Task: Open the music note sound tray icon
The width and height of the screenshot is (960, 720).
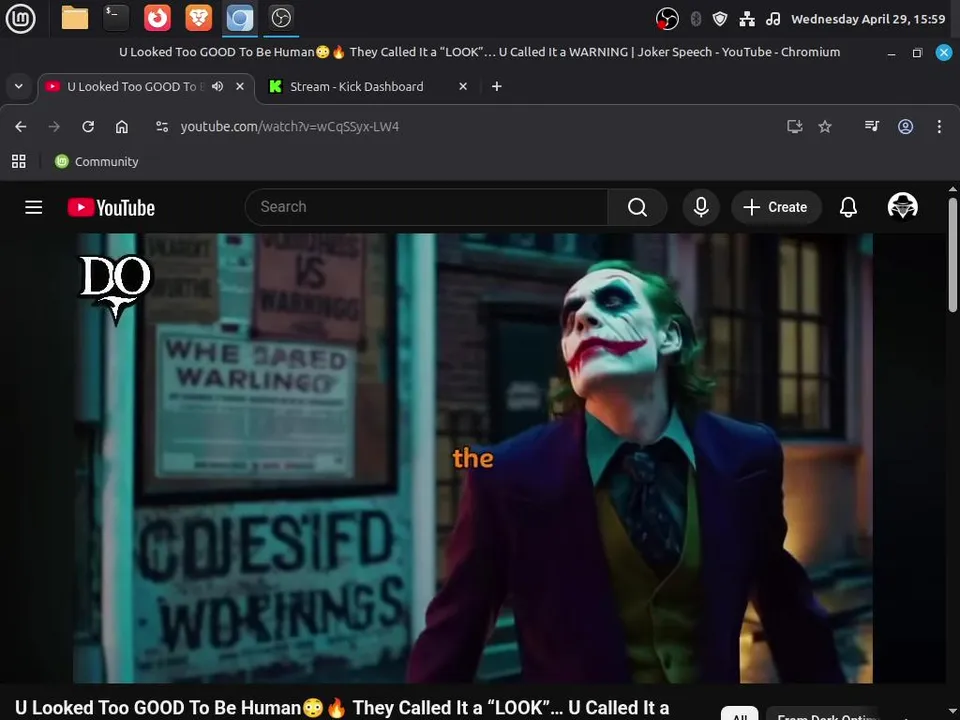Action: coord(773,19)
